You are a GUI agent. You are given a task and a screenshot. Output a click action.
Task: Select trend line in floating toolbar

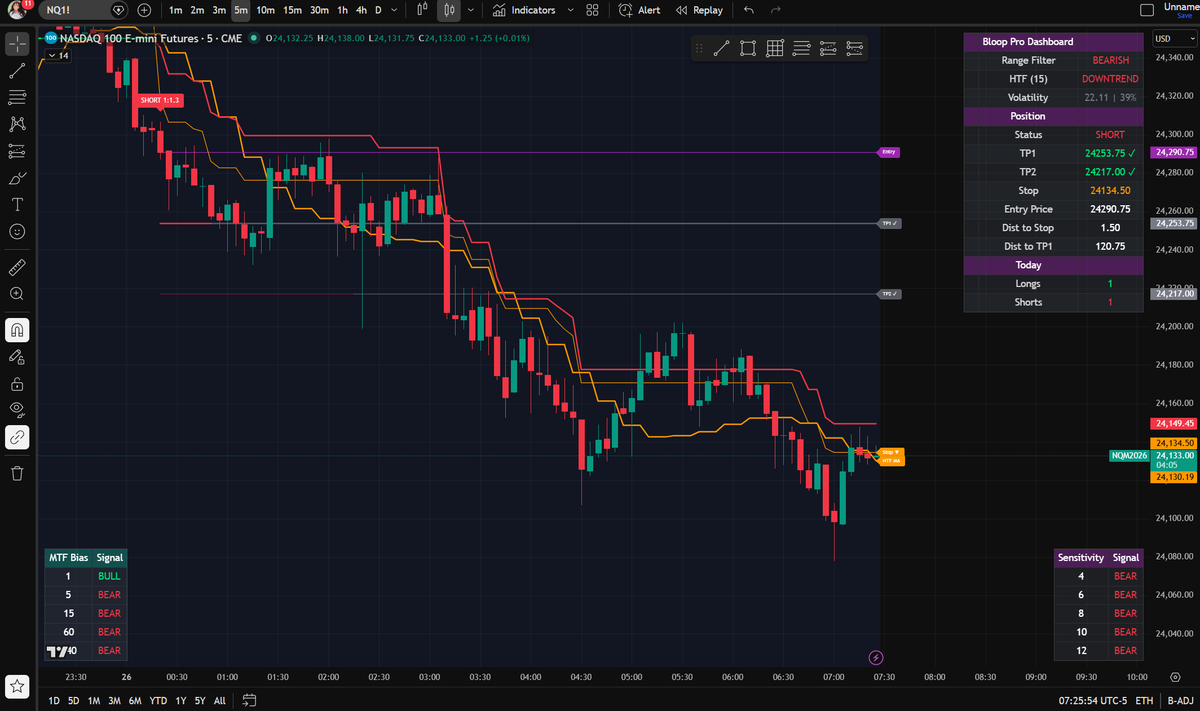[721, 47]
